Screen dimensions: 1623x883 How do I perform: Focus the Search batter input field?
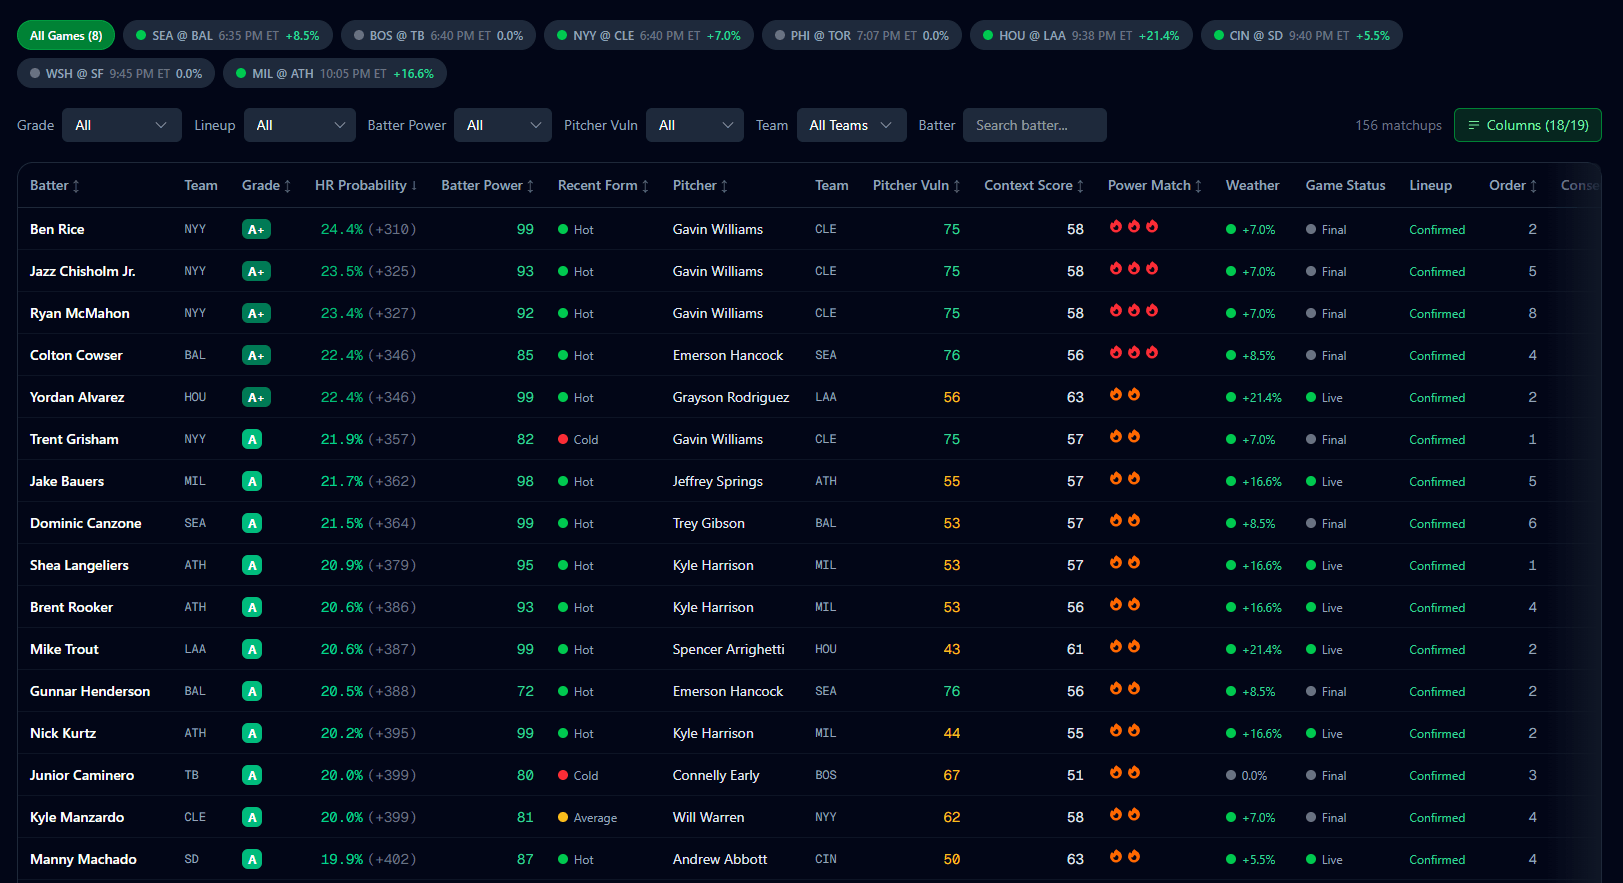(1035, 125)
